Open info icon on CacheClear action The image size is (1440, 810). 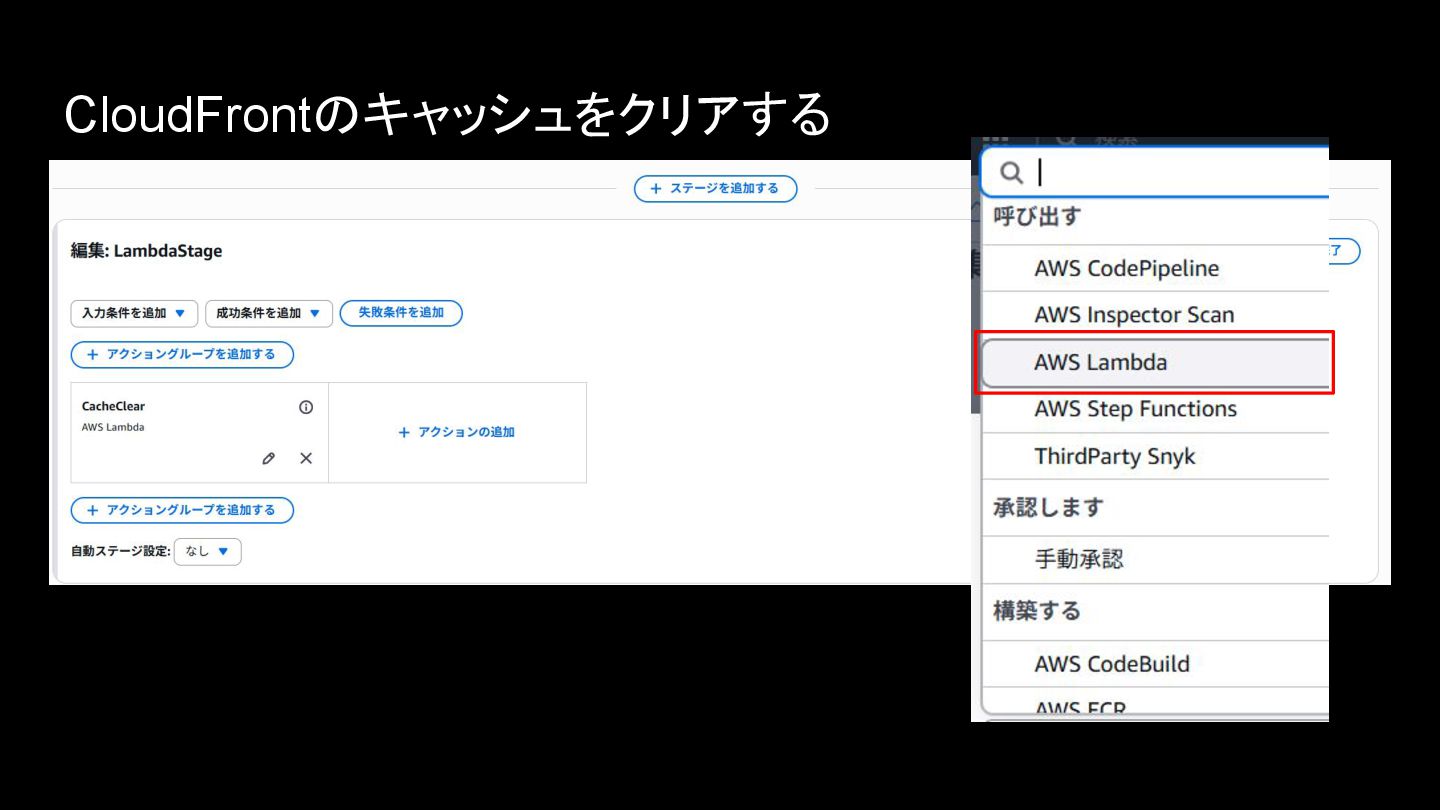pos(306,407)
